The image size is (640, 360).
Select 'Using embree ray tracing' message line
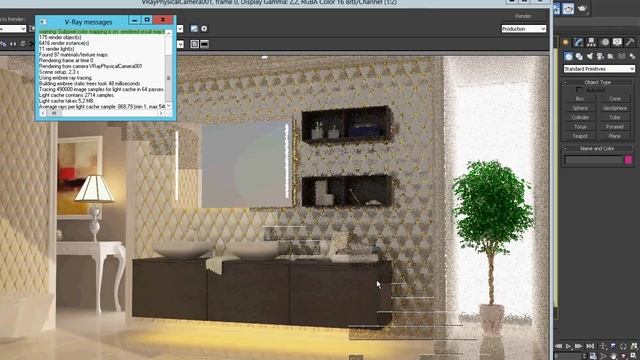coord(65,78)
